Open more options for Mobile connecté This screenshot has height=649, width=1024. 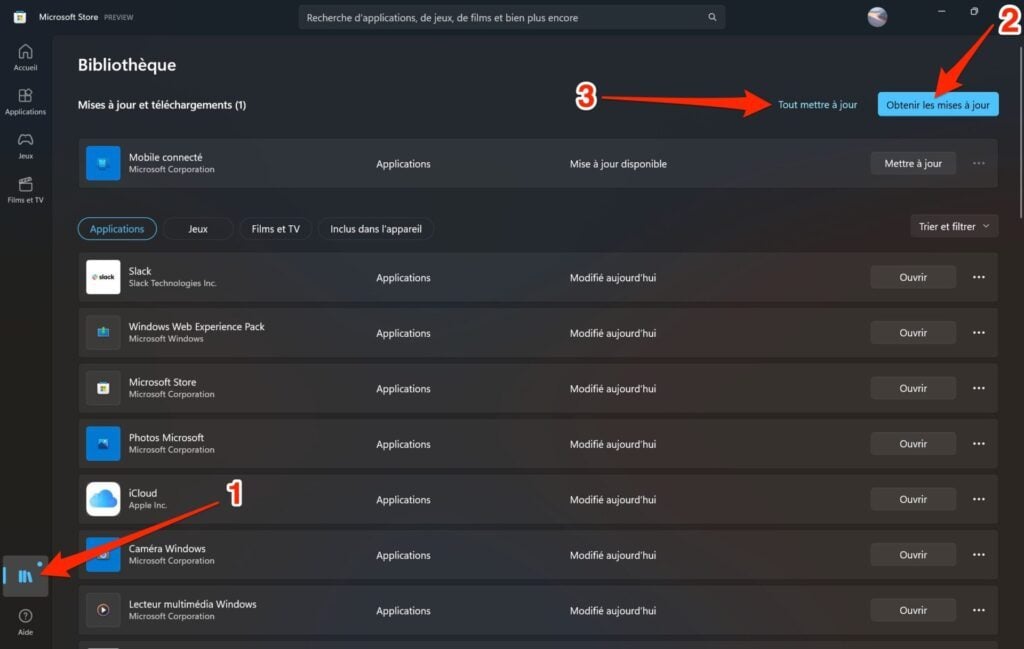(x=978, y=163)
